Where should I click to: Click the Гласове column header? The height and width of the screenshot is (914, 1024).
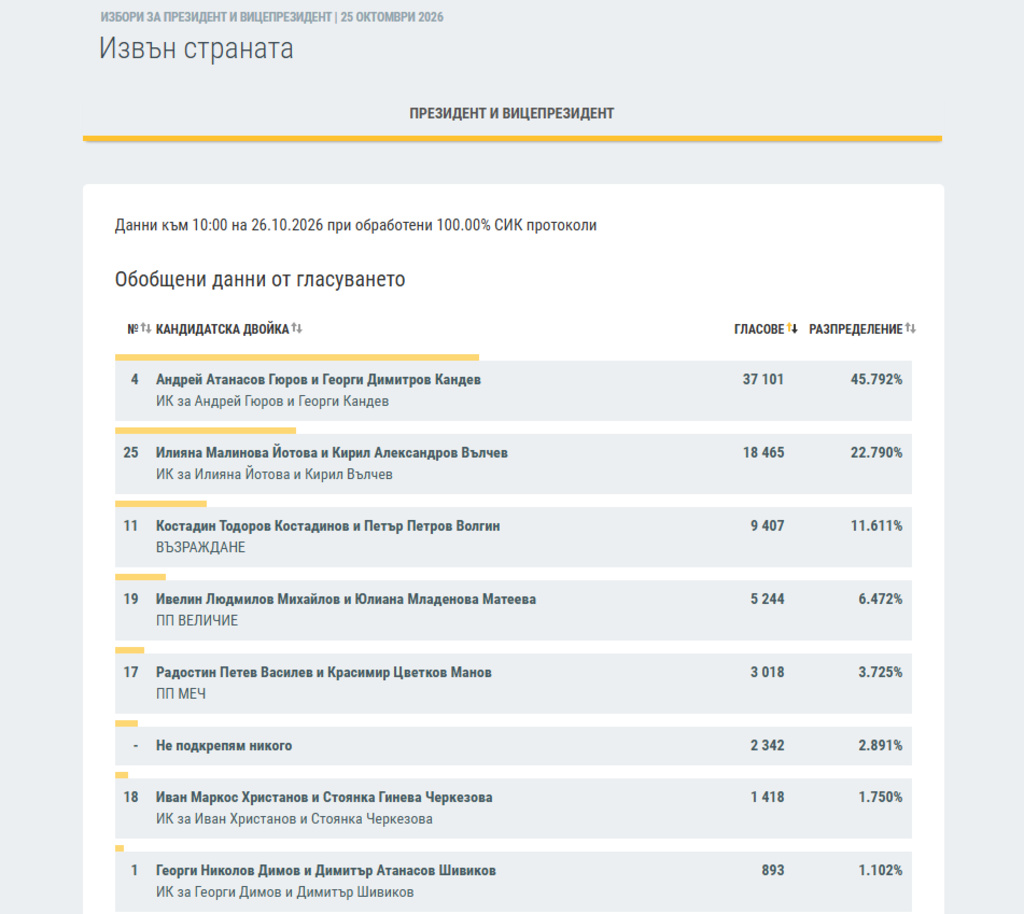click(x=759, y=329)
